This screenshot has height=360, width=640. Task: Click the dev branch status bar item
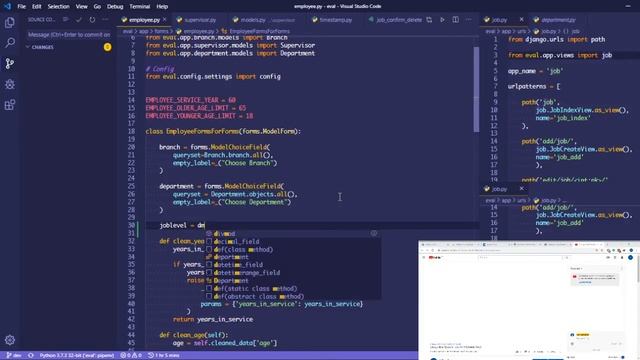(13, 356)
